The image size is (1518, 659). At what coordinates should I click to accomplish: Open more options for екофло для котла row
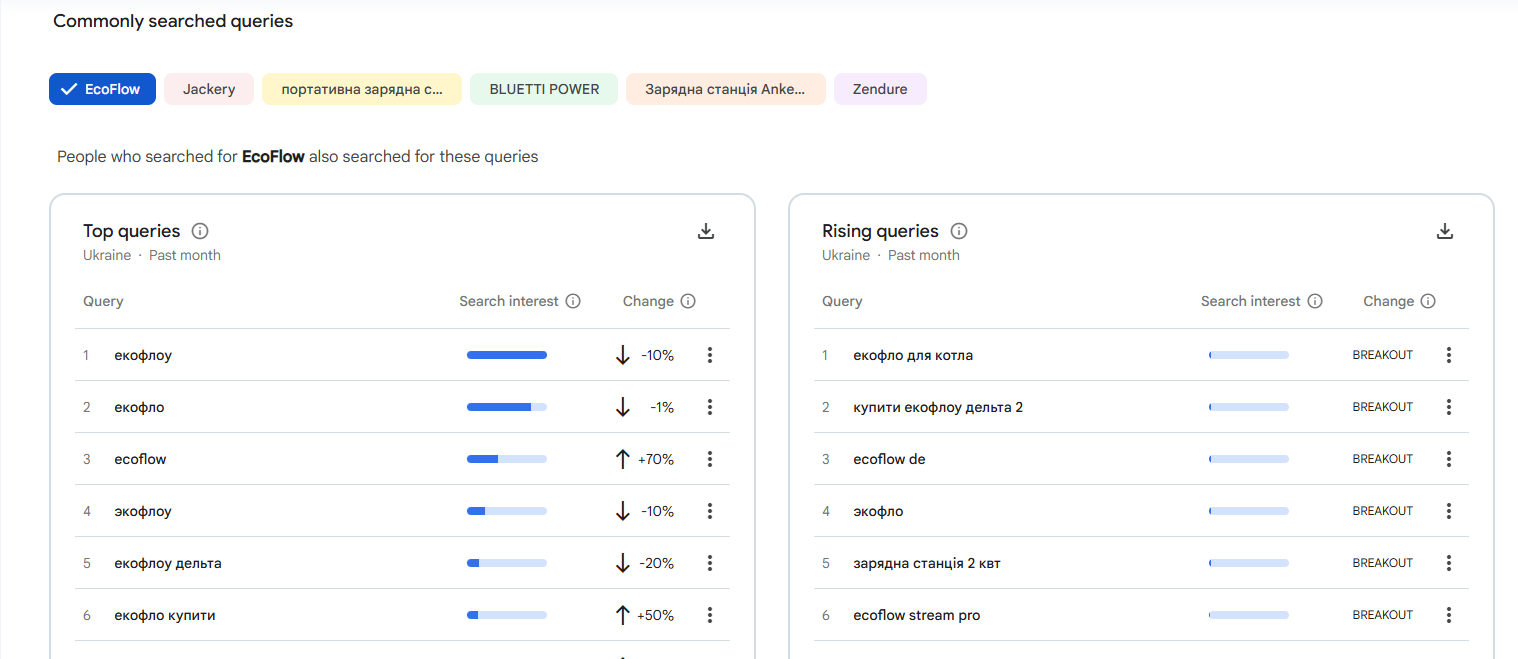click(1449, 355)
